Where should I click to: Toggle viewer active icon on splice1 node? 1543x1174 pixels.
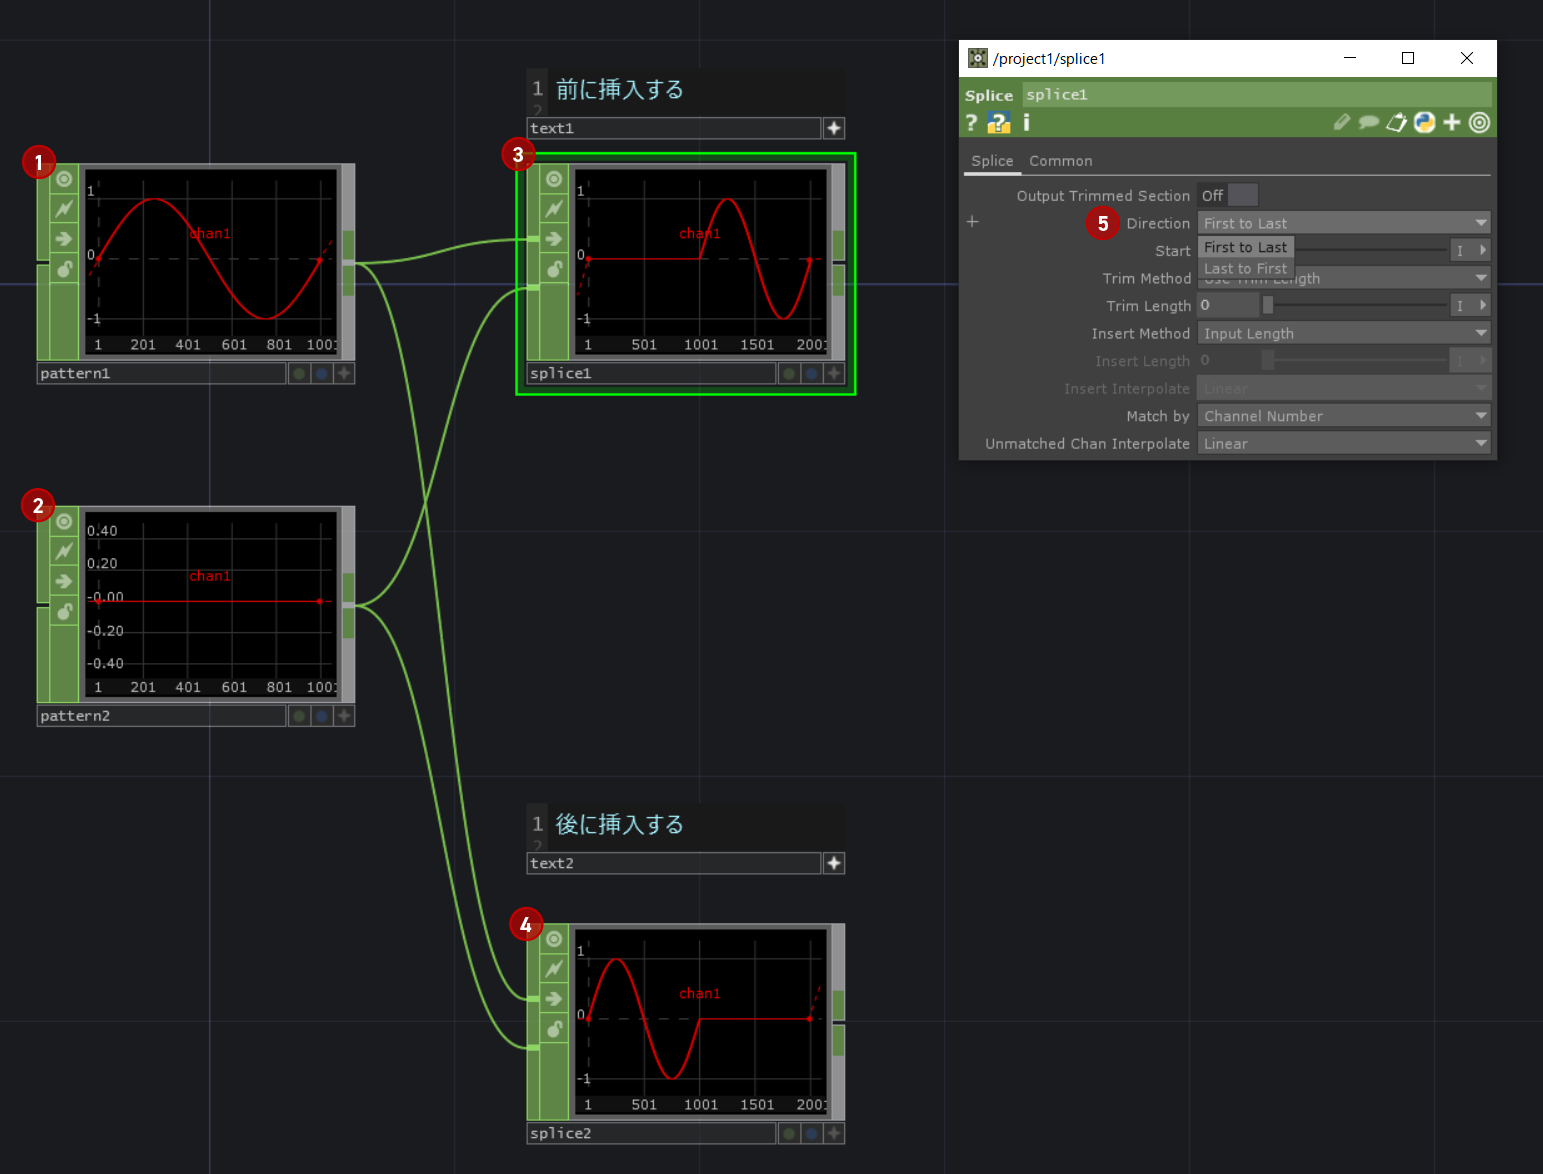click(554, 179)
